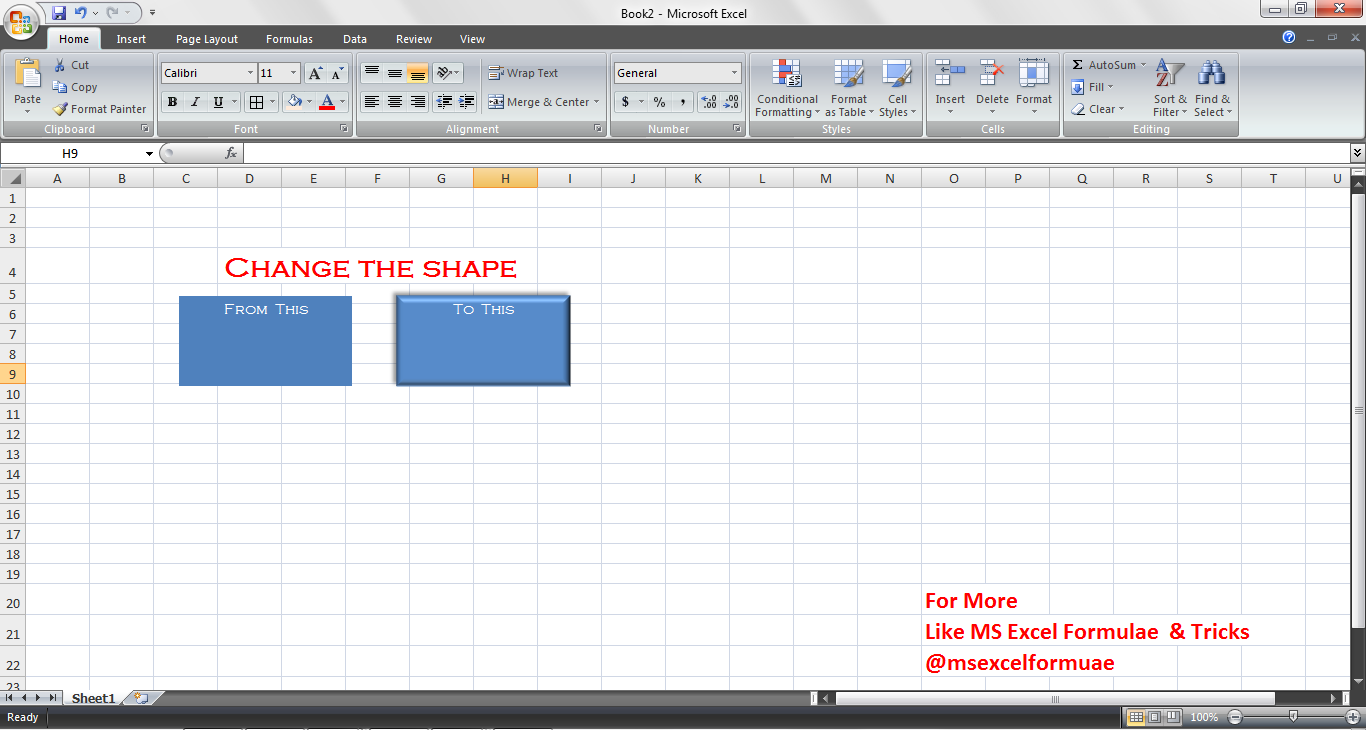Viewport: 1366px width, 730px height.
Task: Click the Paste clipboard icon
Action: (28, 75)
